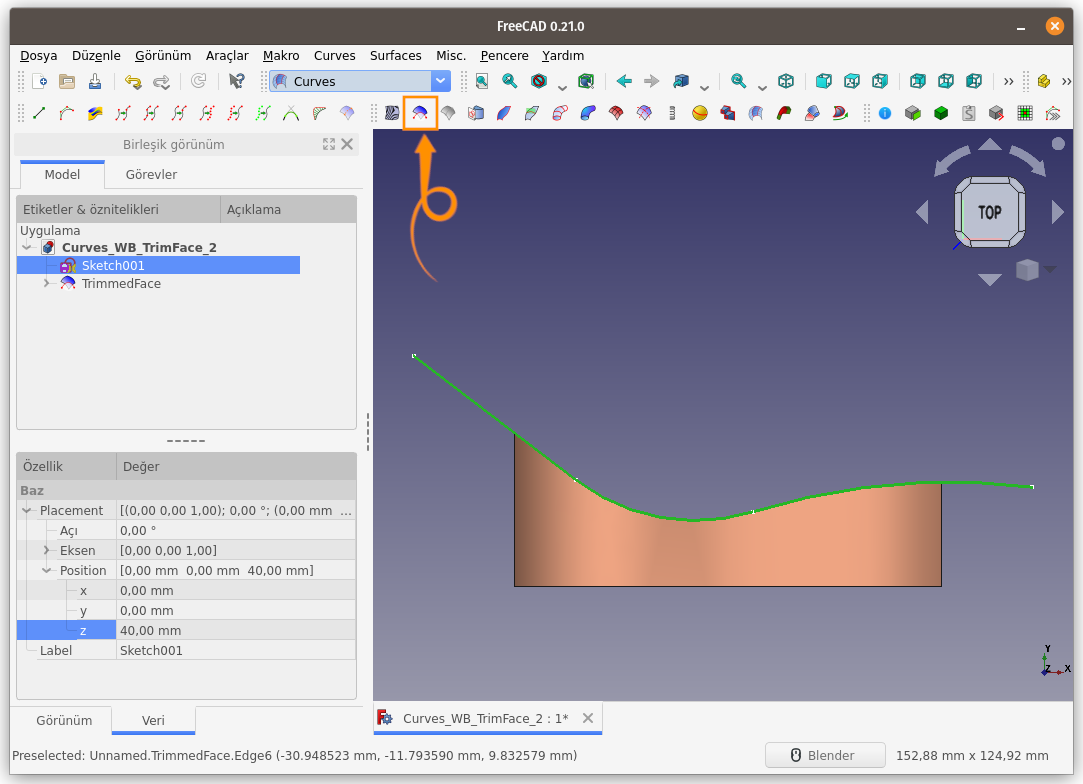Screen dimensions: 1083x784
Task: Undo the last operation
Action: point(131,81)
